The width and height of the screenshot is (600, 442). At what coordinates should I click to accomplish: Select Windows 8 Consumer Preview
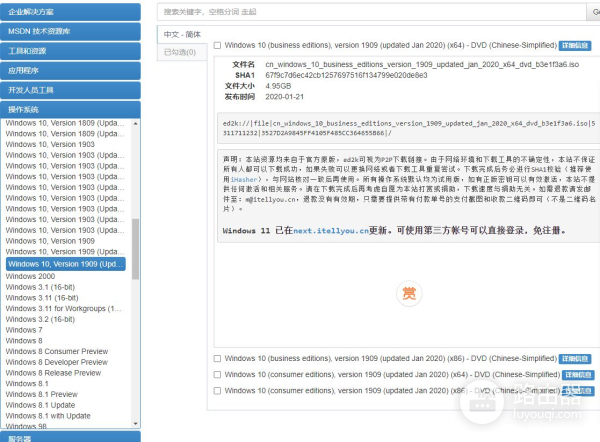[57, 351]
